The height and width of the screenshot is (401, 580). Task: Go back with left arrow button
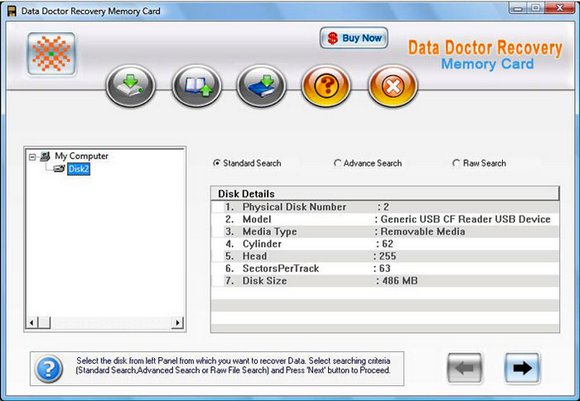coord(465,368)
